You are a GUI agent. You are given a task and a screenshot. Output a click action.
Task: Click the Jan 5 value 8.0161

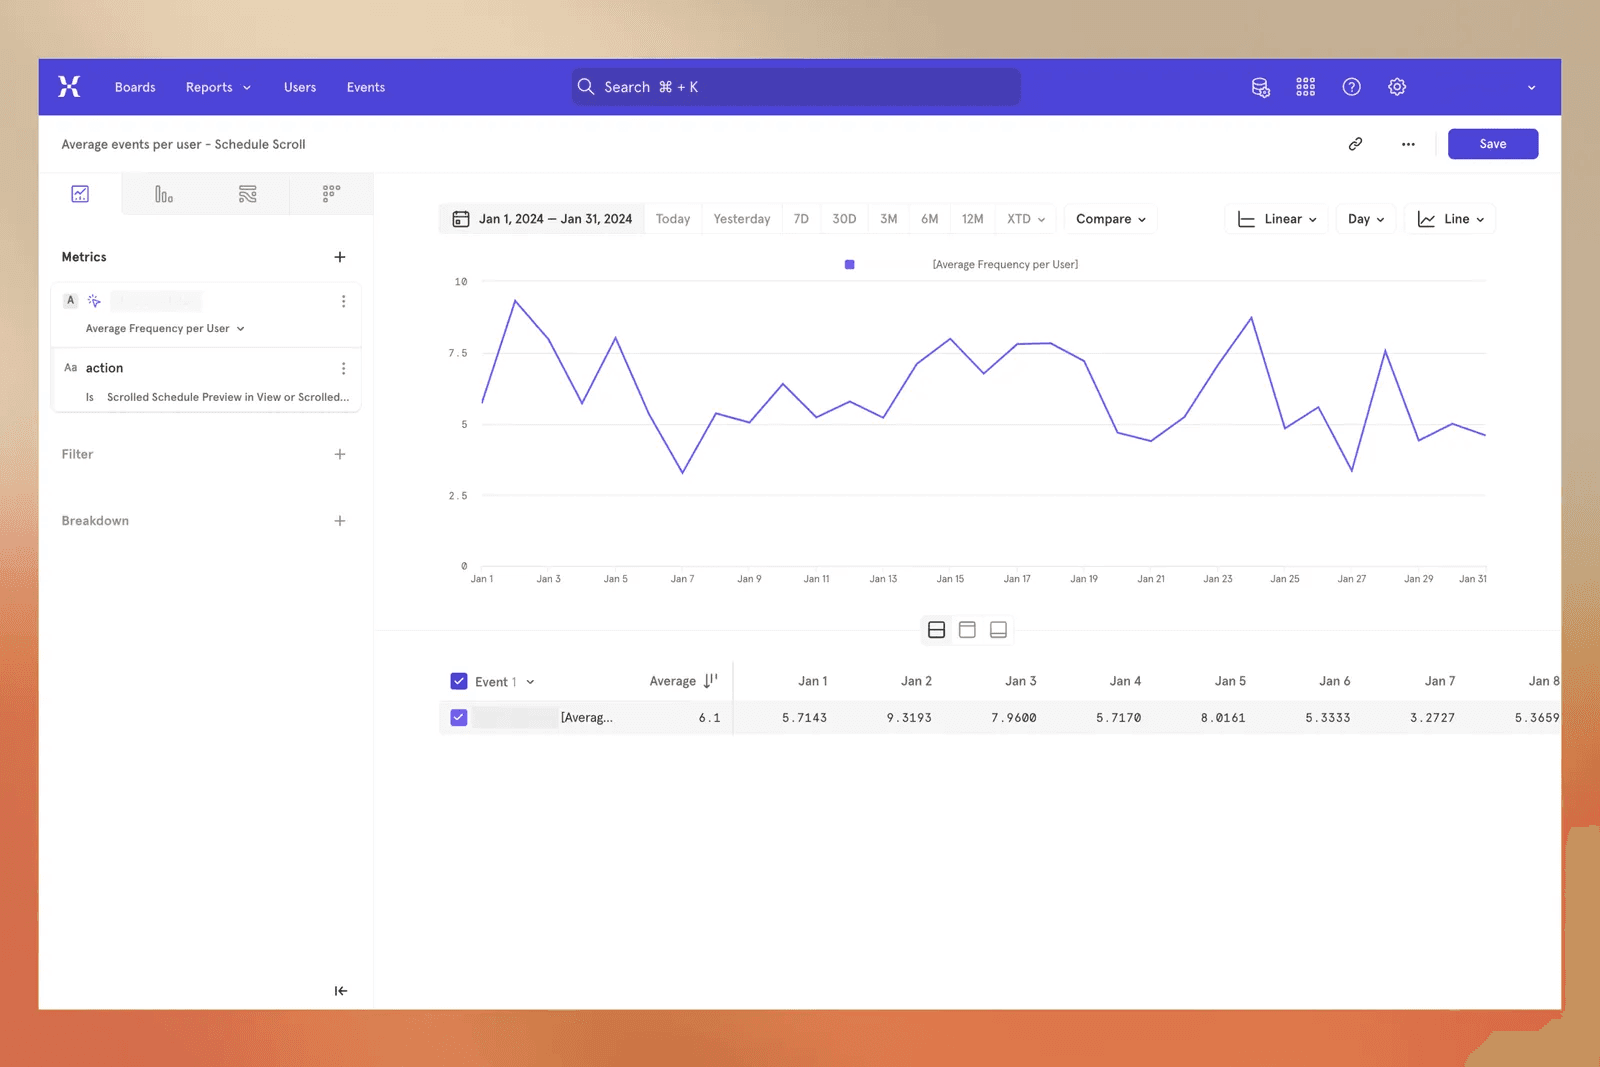point(1223,718)
